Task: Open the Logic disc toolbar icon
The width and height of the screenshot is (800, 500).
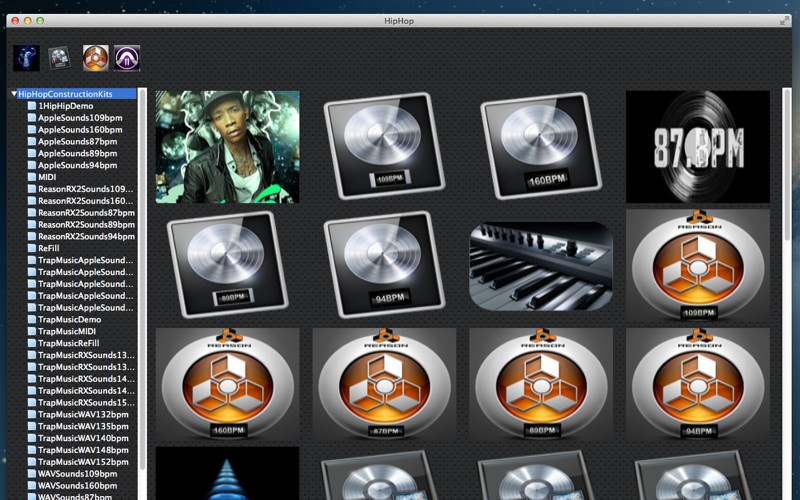Action: [x=59, y=58]
